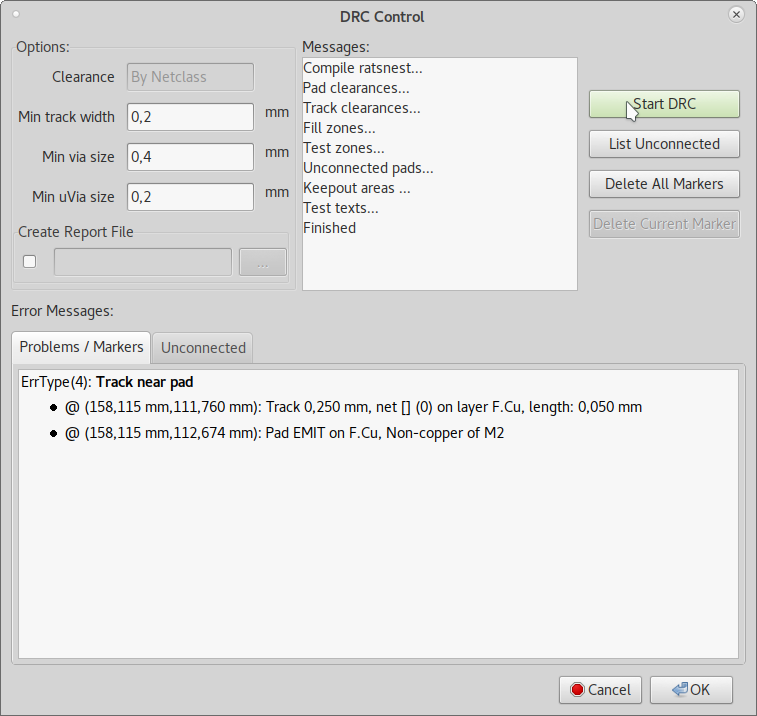
Task: Click Delete All Markers button
Action: click(x=664, y=184)
